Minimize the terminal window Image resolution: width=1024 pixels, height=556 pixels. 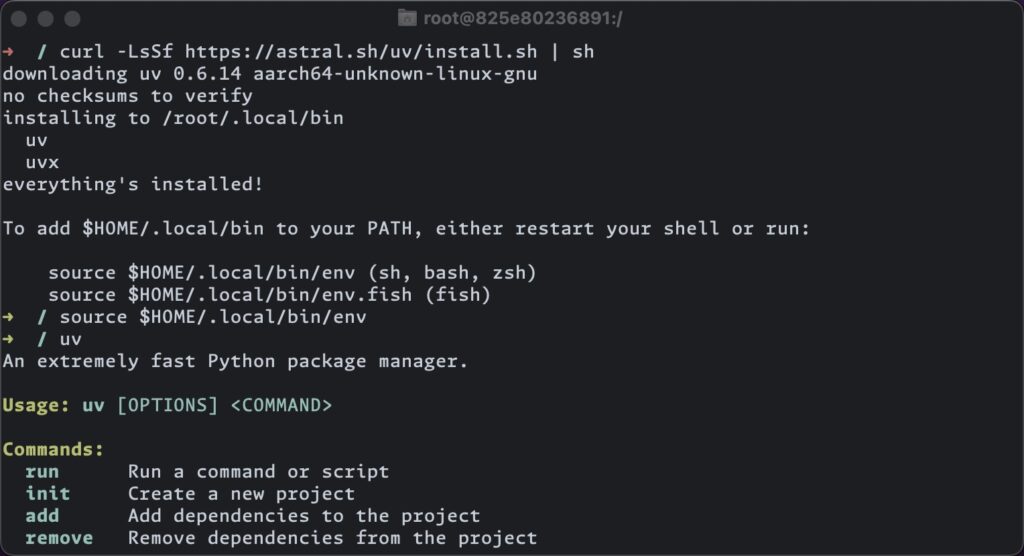coord(46,18)
